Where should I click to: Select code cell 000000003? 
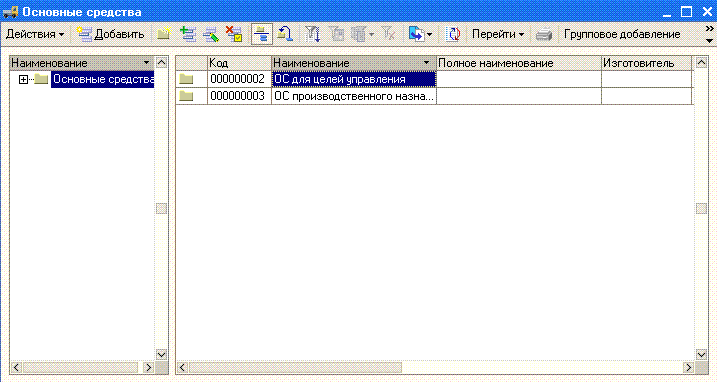coord(239,96)
